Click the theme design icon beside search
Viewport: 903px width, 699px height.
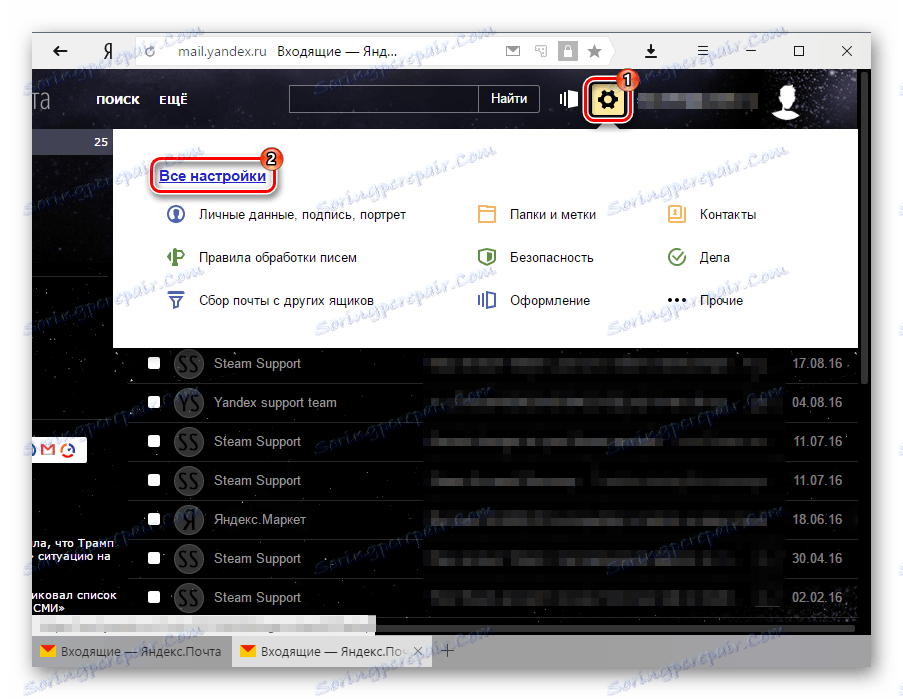[568, 99]
